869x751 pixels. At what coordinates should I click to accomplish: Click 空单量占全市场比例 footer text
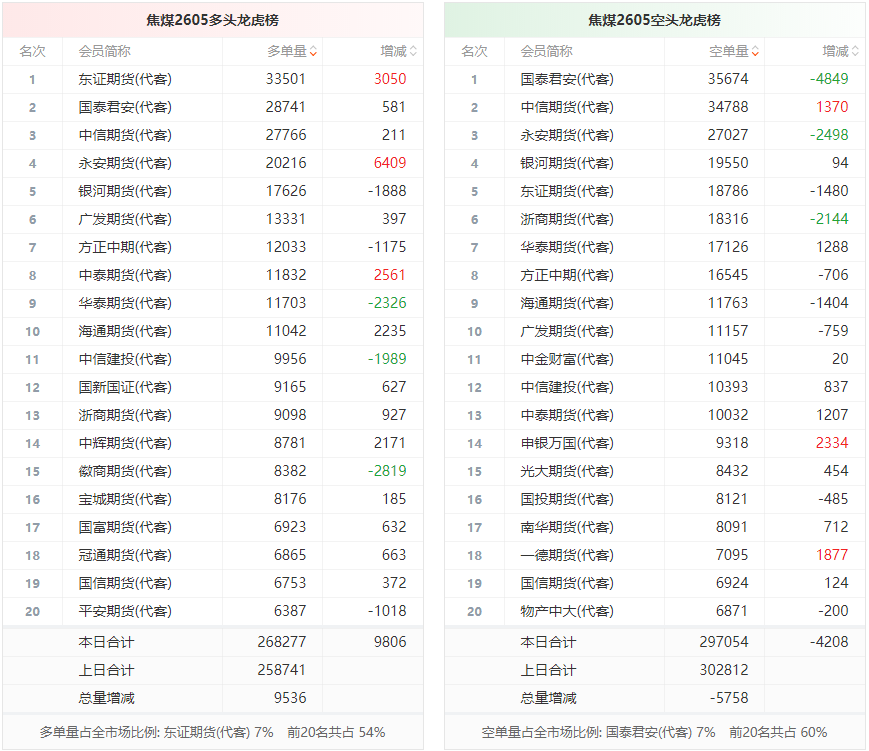click(655, 732)
